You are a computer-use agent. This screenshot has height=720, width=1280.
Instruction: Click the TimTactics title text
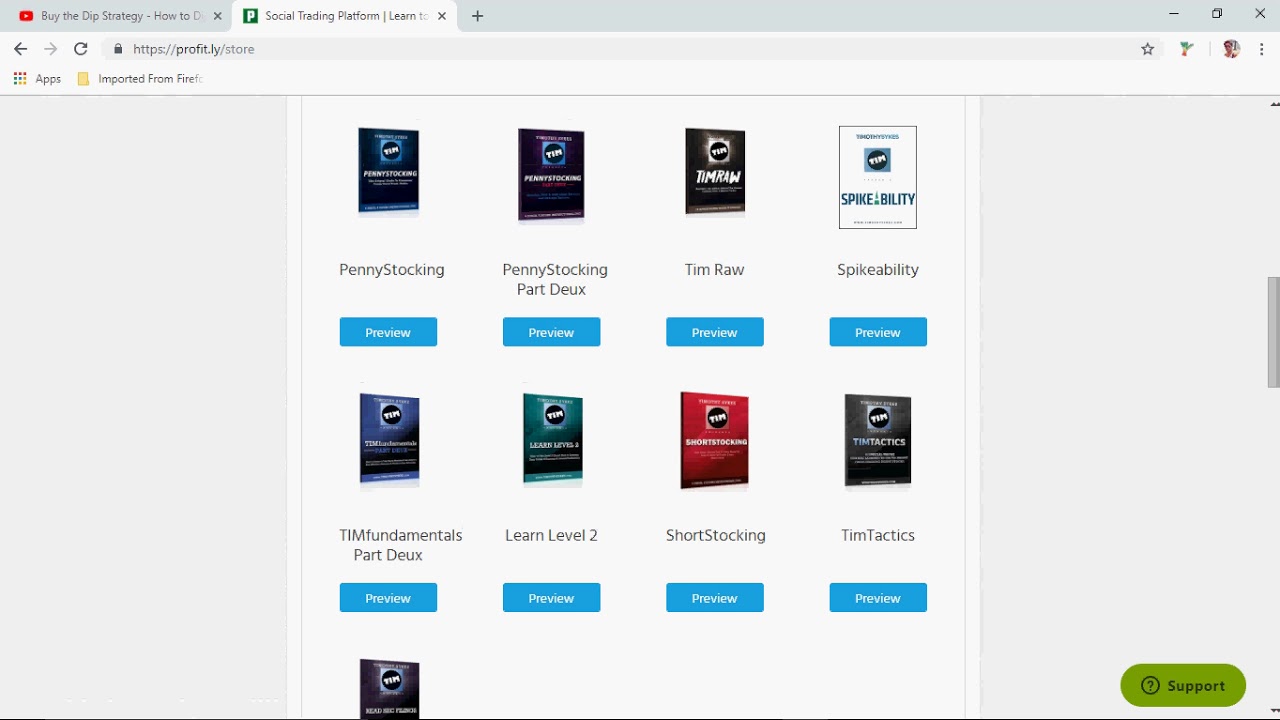tap(878, 535)
